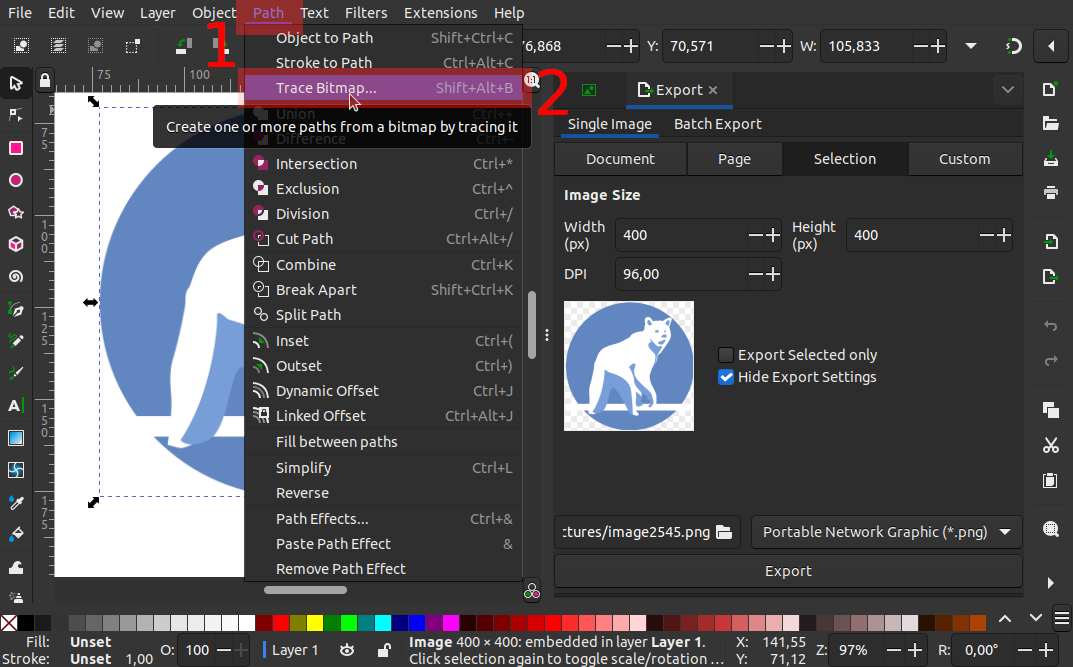Toggle the guides lock icon at ruler corner
Image resolution: width=1073 pixels, height=667 pixels.
pos(44,81)
